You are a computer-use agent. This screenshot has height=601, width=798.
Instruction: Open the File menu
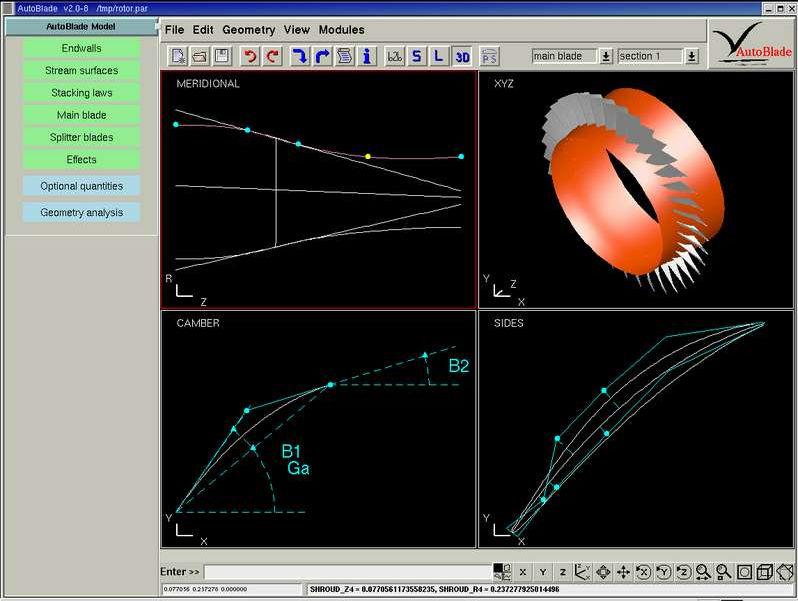point(174,30)
